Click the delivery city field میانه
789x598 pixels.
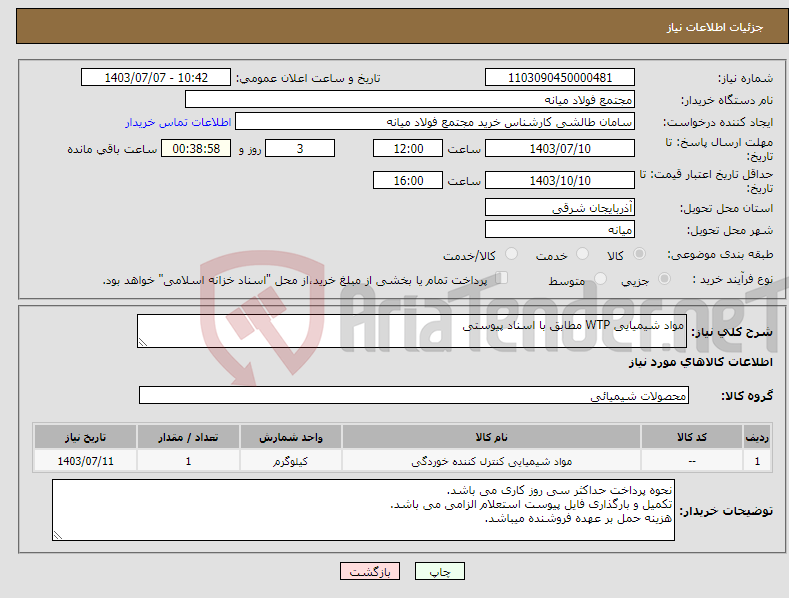(x=560, y=230)
